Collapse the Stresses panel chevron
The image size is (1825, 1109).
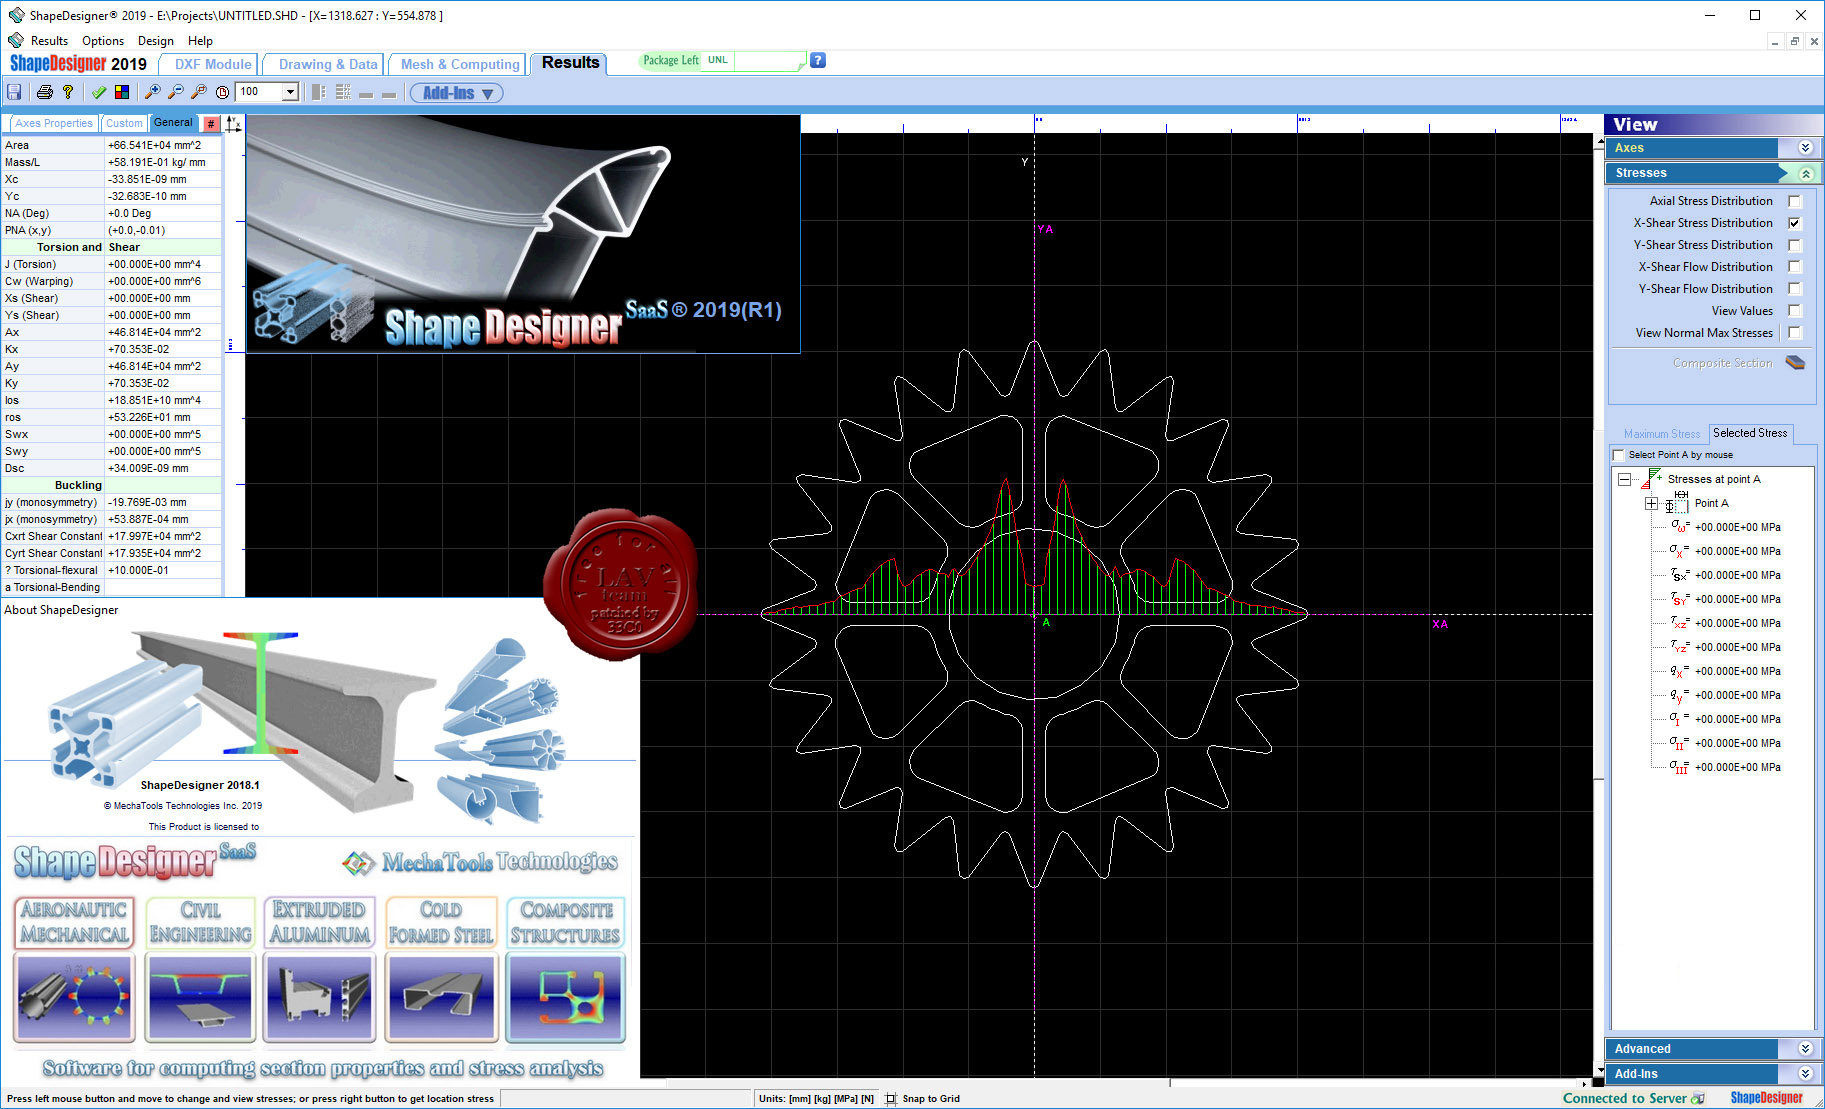[1805, 173]
